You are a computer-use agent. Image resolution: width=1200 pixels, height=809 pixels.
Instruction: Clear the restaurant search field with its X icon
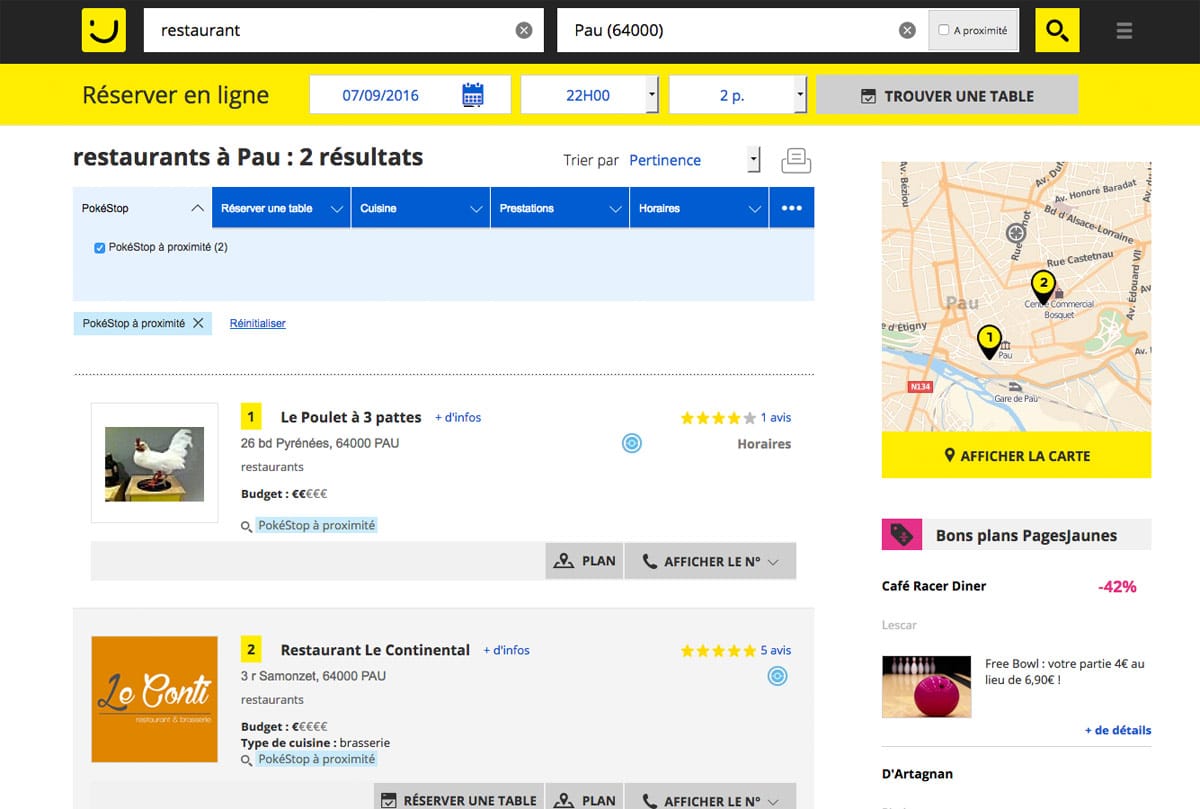pyautogui.click(x=524, y=29)
